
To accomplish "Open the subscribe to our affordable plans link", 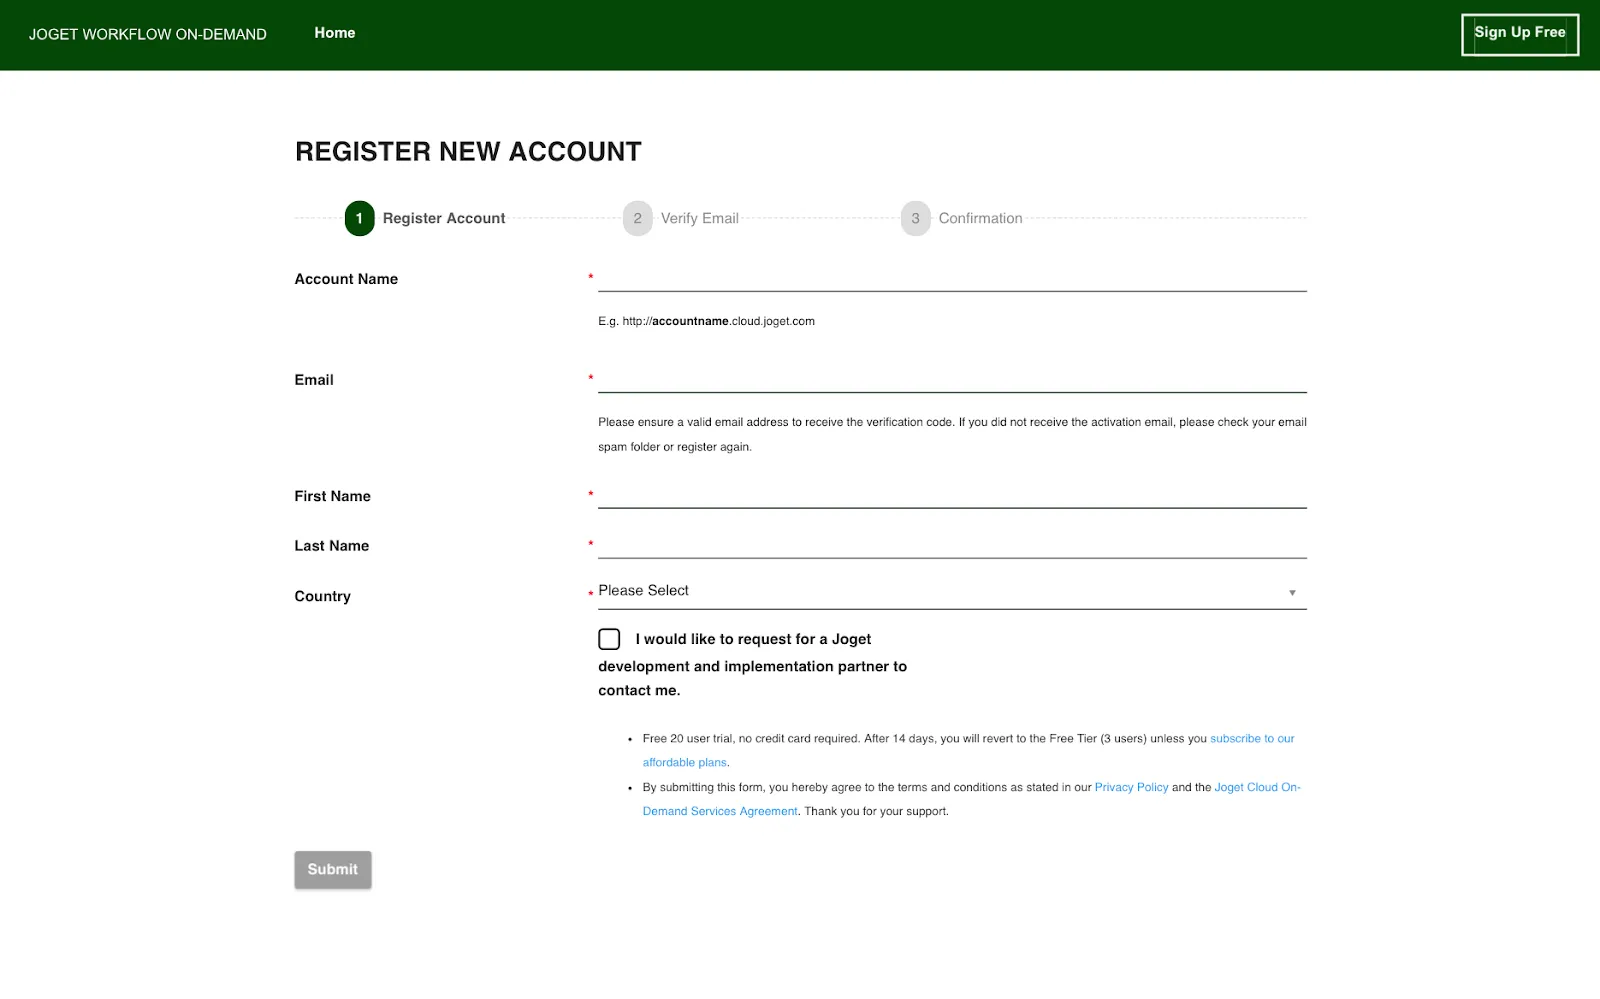I will tap(1252, 739).
